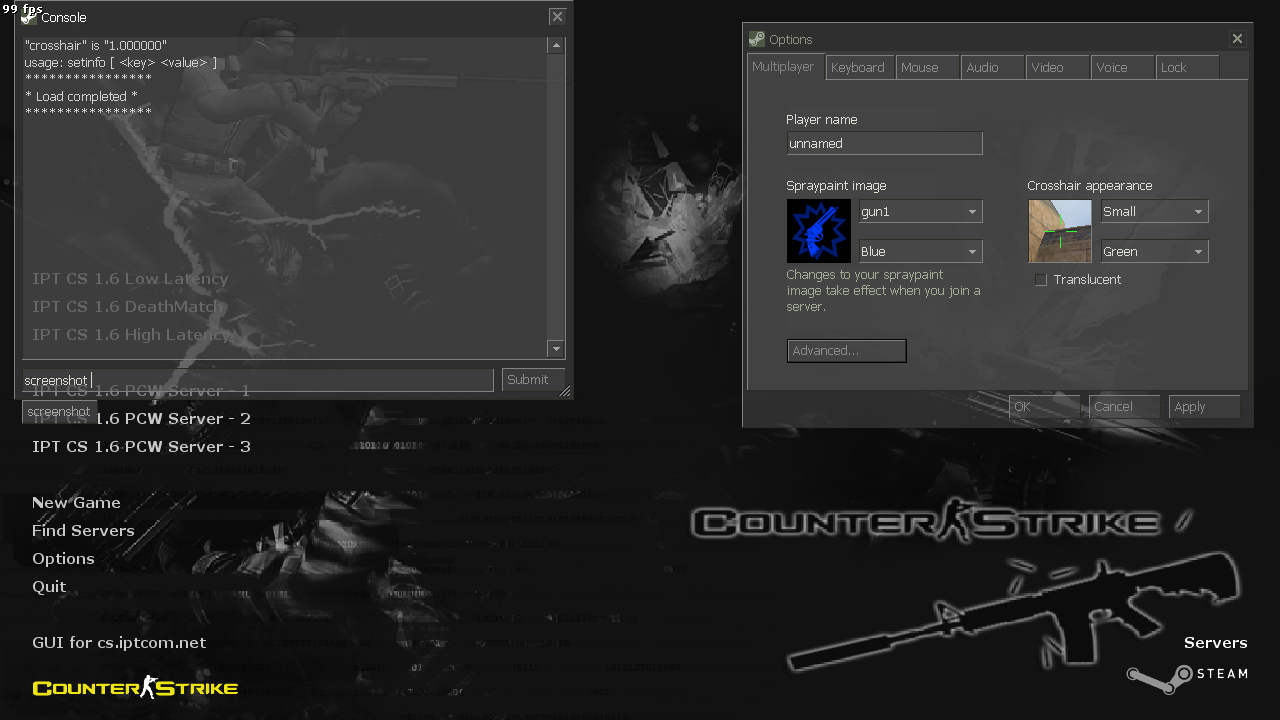Click the Servers label above Steam

tap(1215, 642)
